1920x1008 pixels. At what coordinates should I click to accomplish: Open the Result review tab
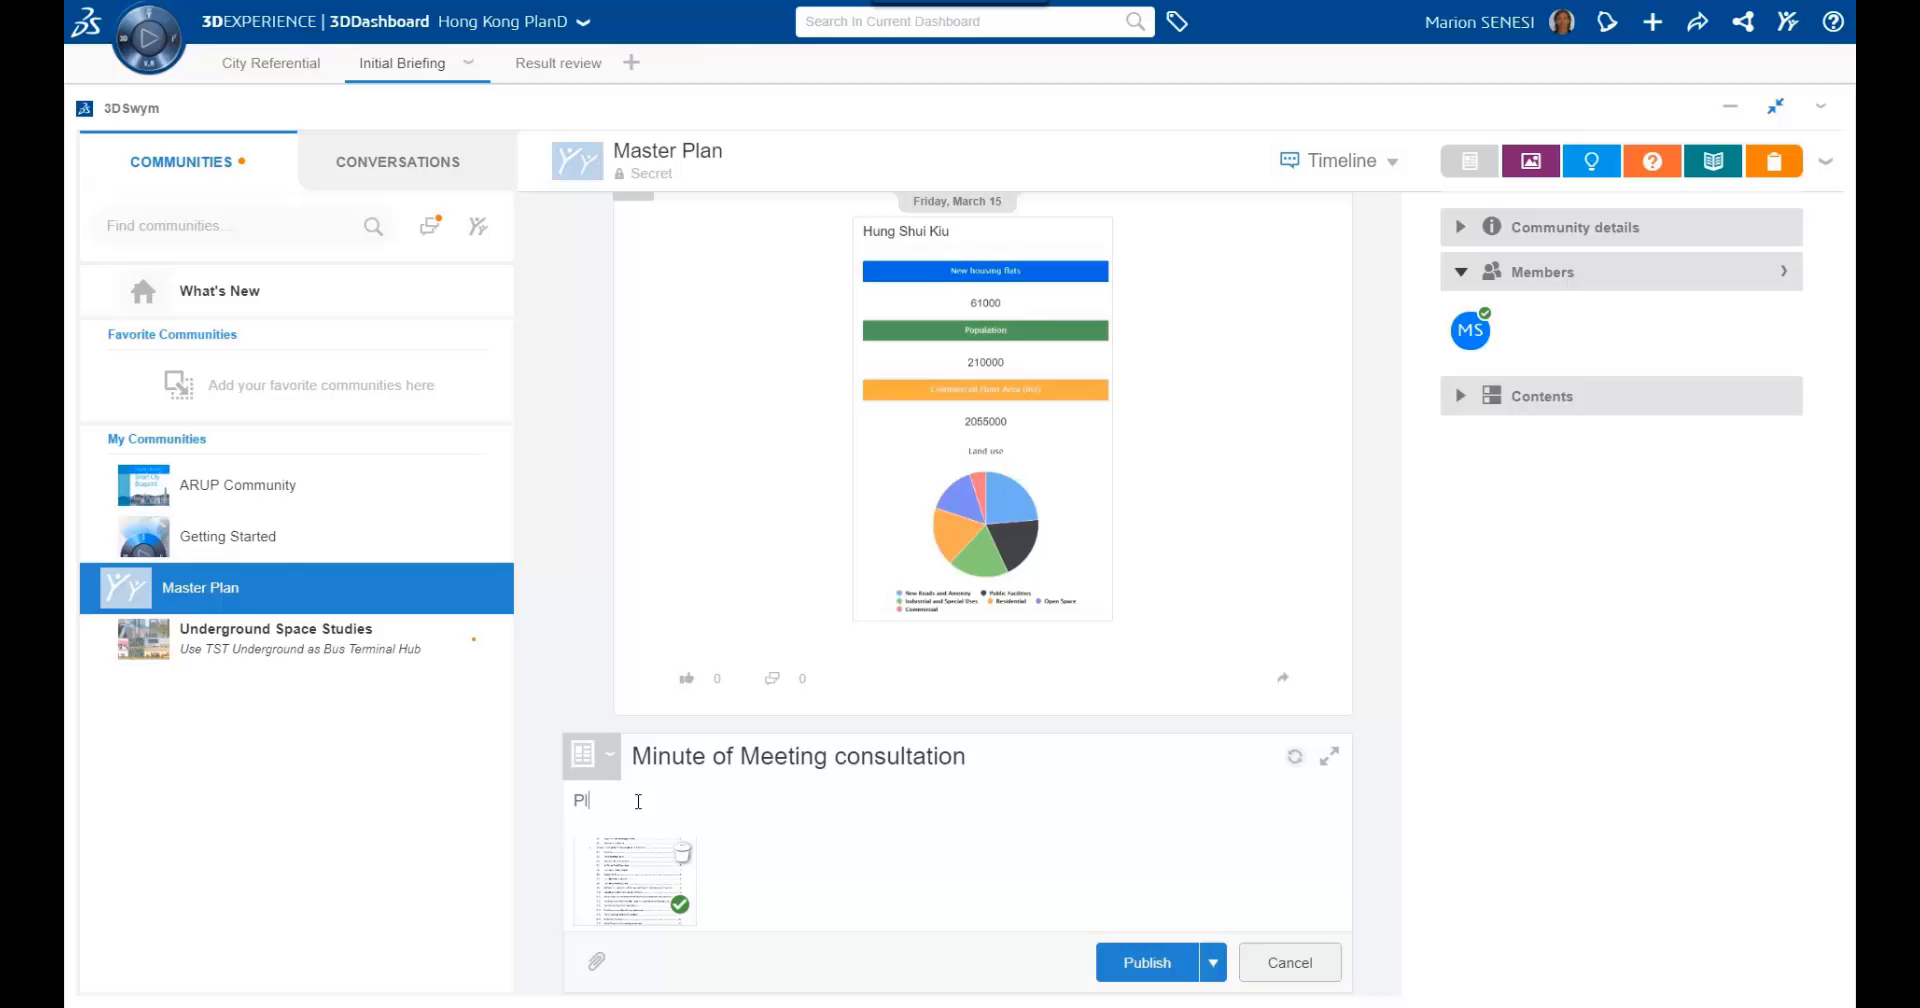558,63
